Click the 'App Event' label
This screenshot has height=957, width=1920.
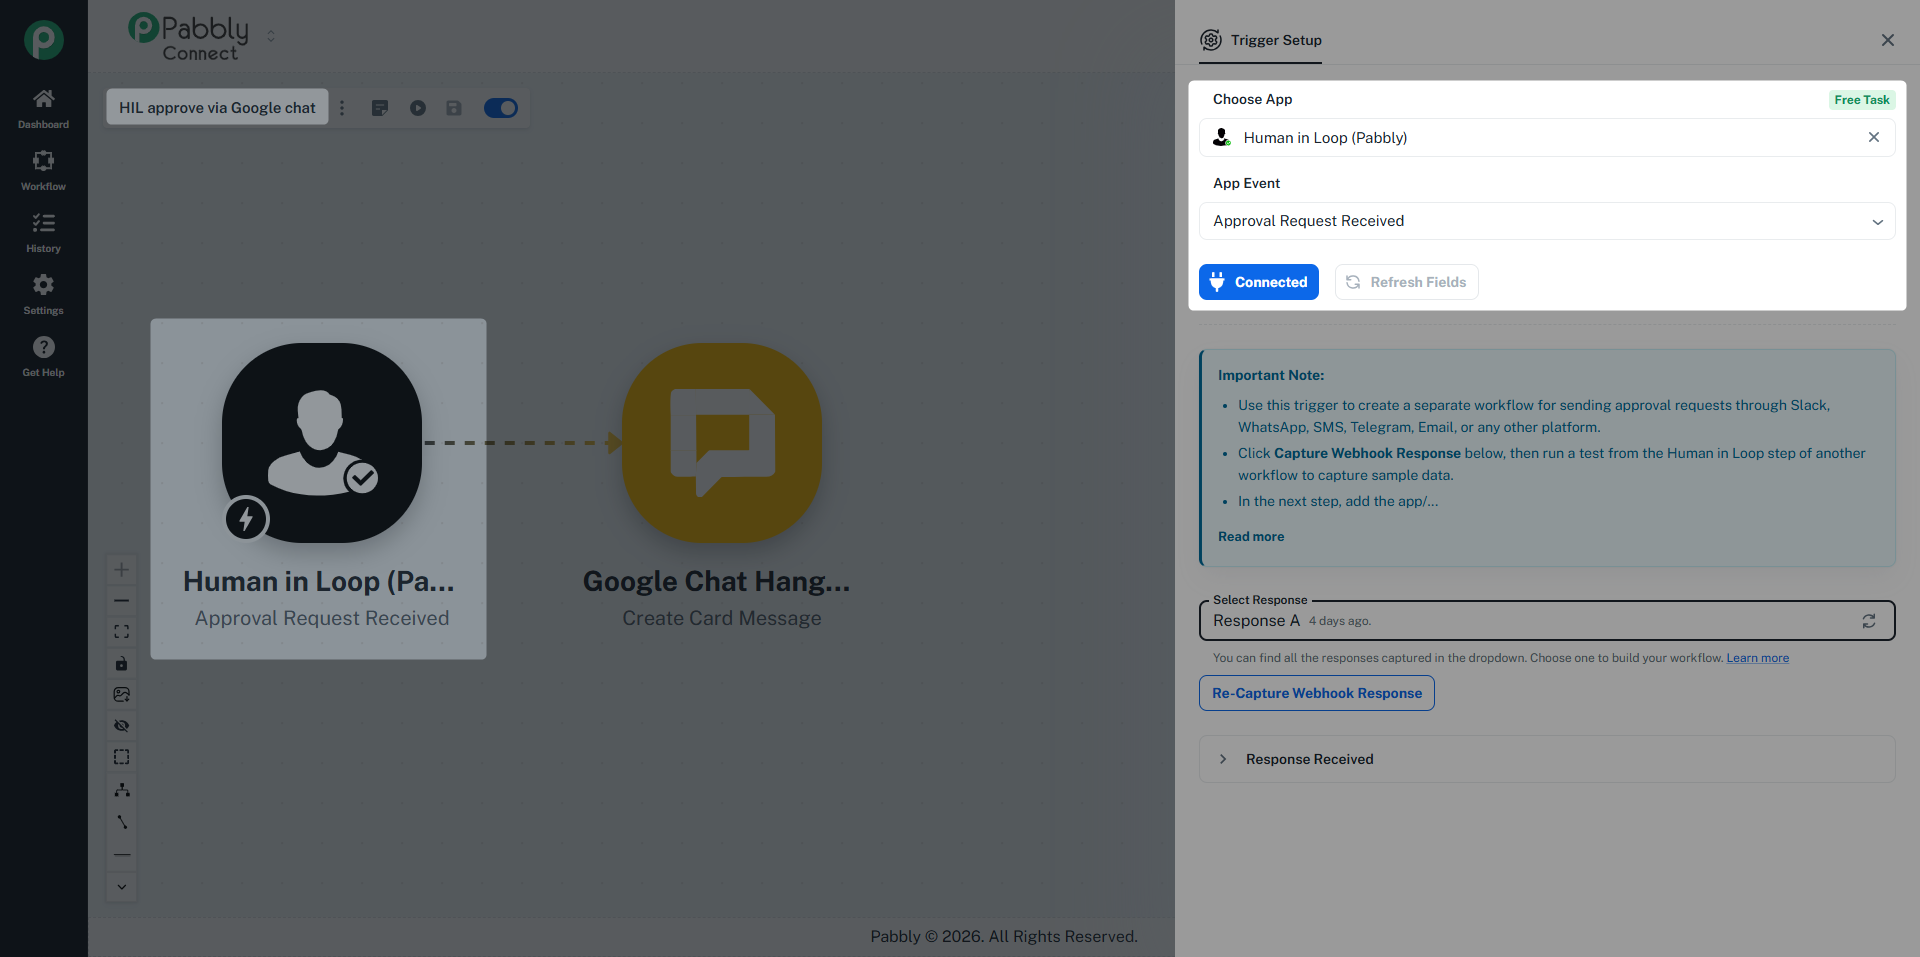click(1247, 183)
